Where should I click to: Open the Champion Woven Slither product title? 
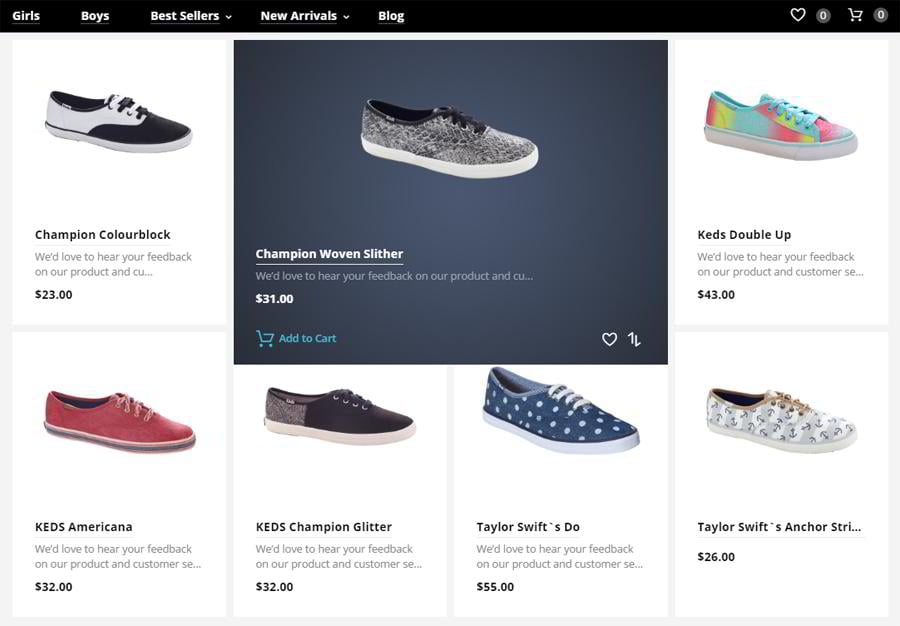pos(329,254)
